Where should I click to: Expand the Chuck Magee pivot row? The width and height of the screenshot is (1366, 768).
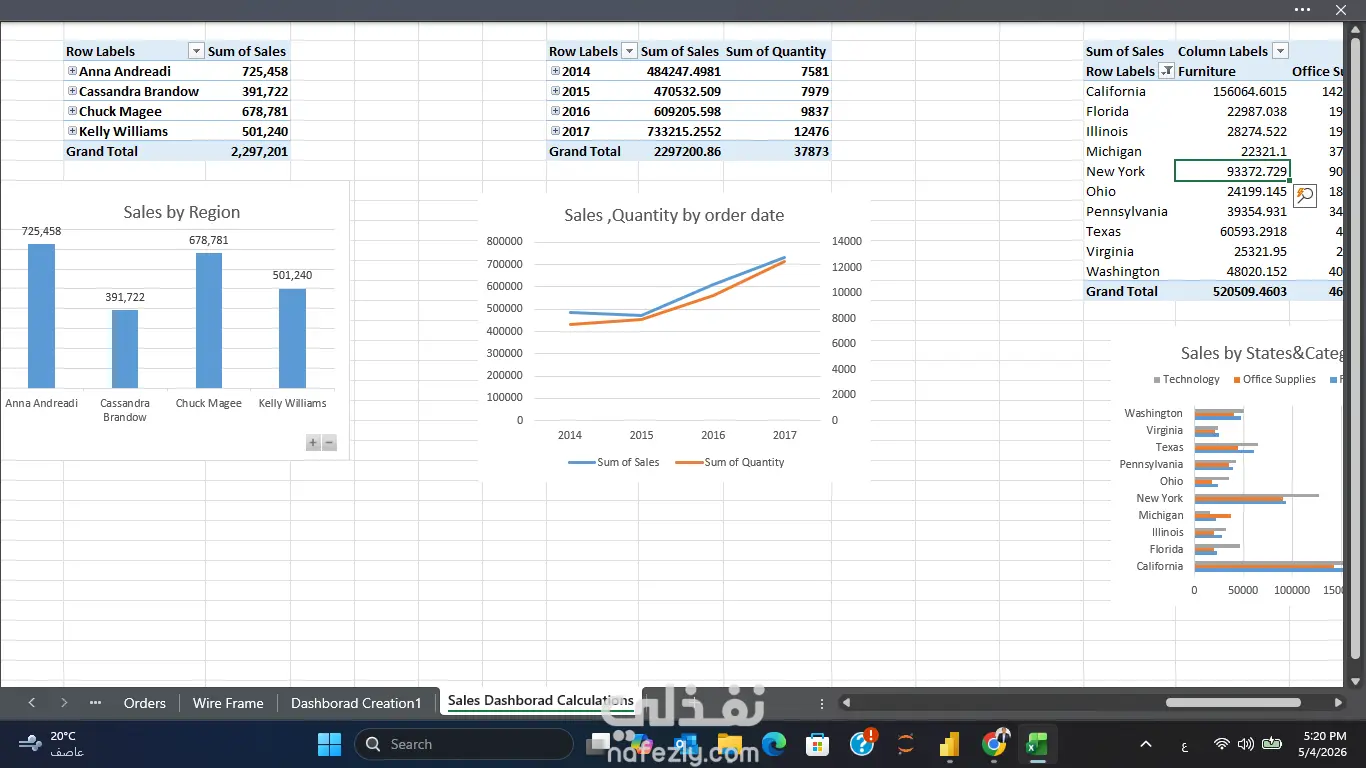pos(72,111)
